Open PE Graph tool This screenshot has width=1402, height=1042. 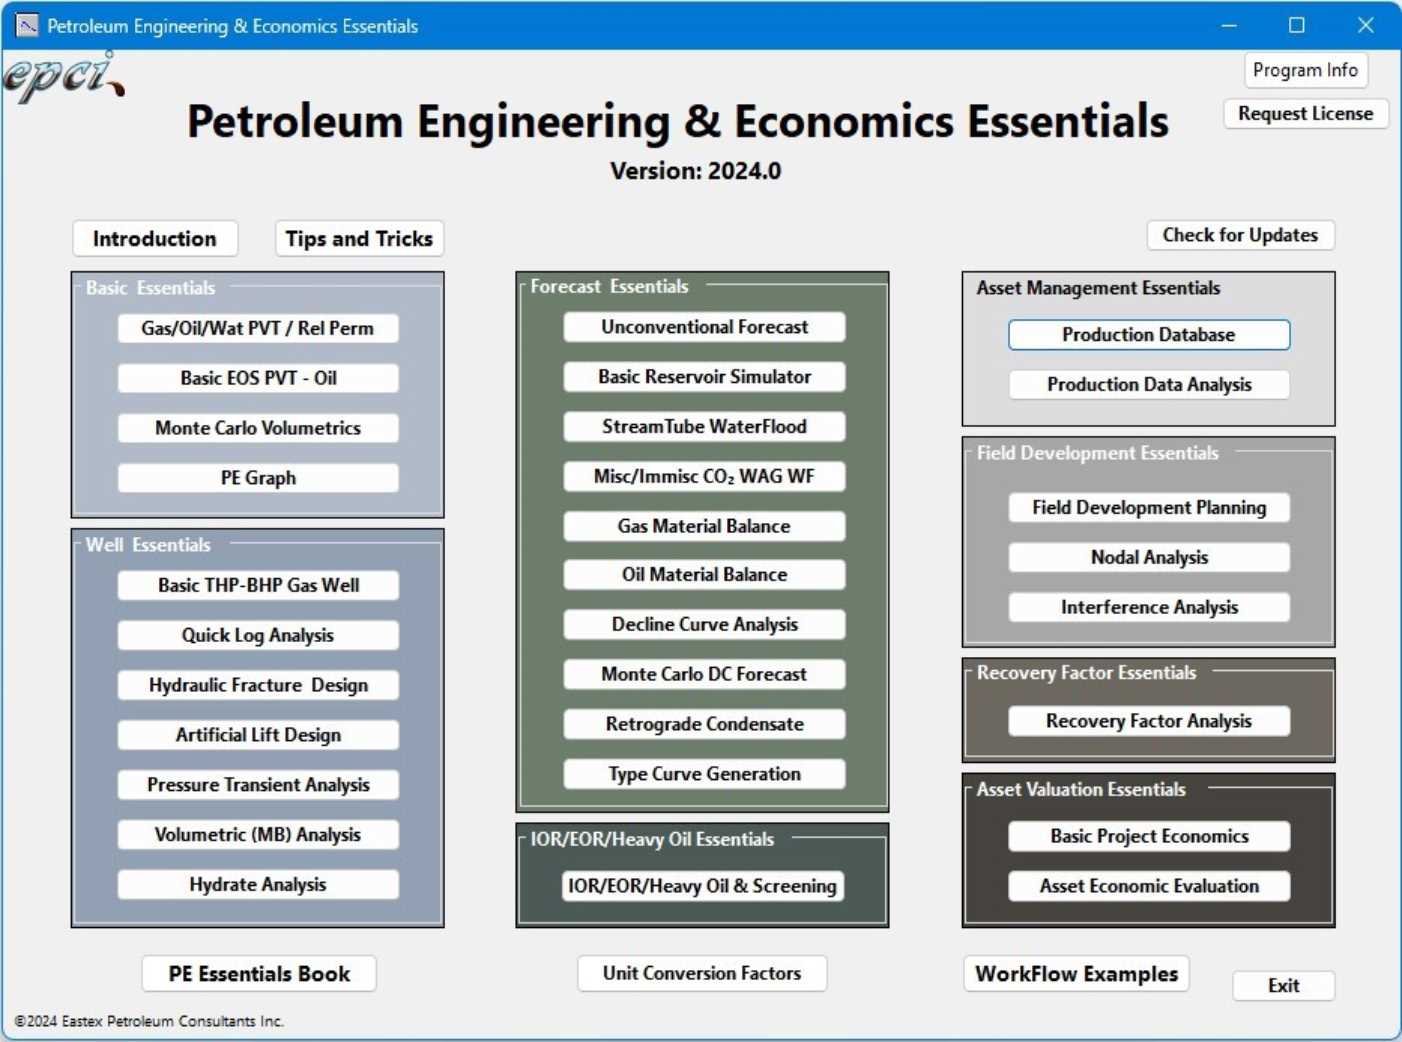coord(258,478)
